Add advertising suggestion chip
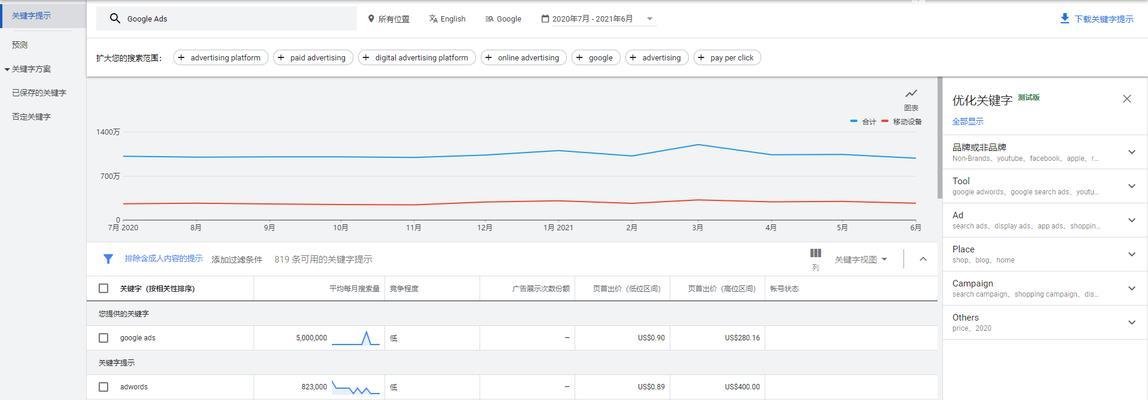The width and height of the screenshot is (1148, 400). (x=657, y=58)
